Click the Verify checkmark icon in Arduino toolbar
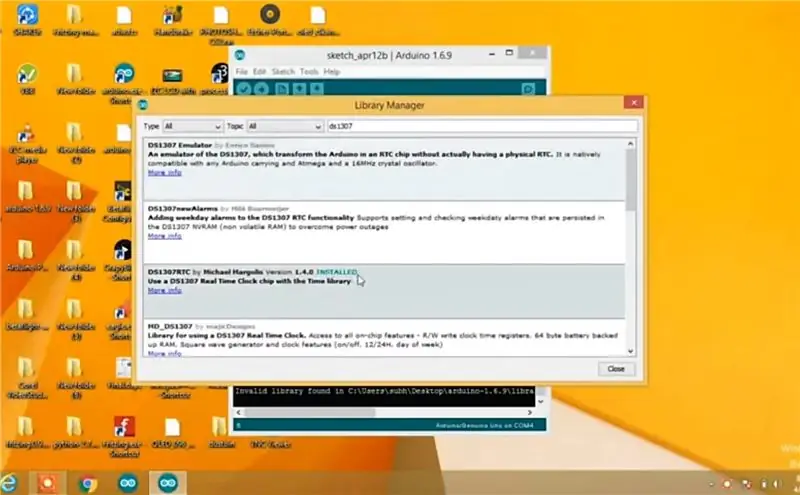This screenshot has height=495, width=800. coord(244,89)
